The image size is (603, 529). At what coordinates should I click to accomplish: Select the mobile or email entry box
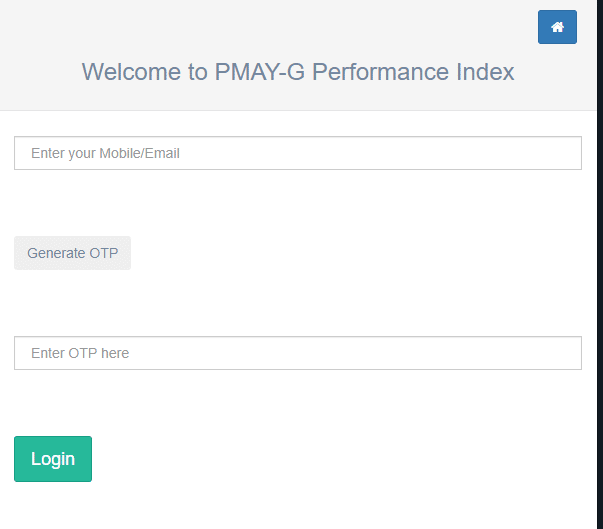tap(298, 153)
